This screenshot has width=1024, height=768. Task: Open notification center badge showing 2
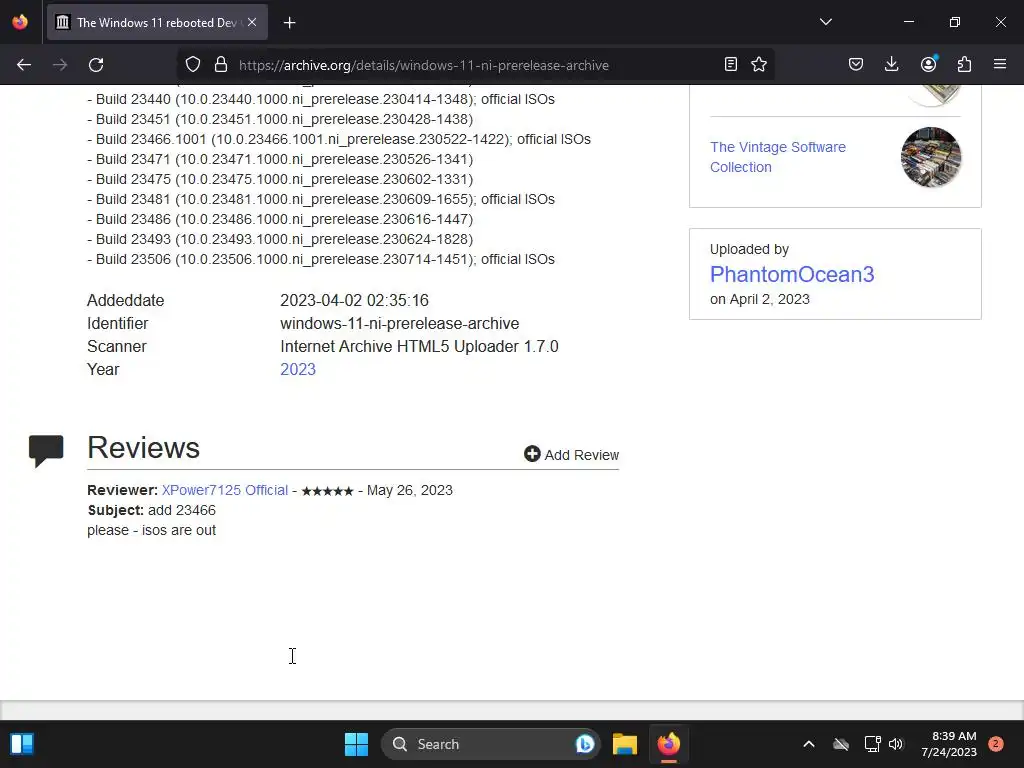(x=996, y=744)
